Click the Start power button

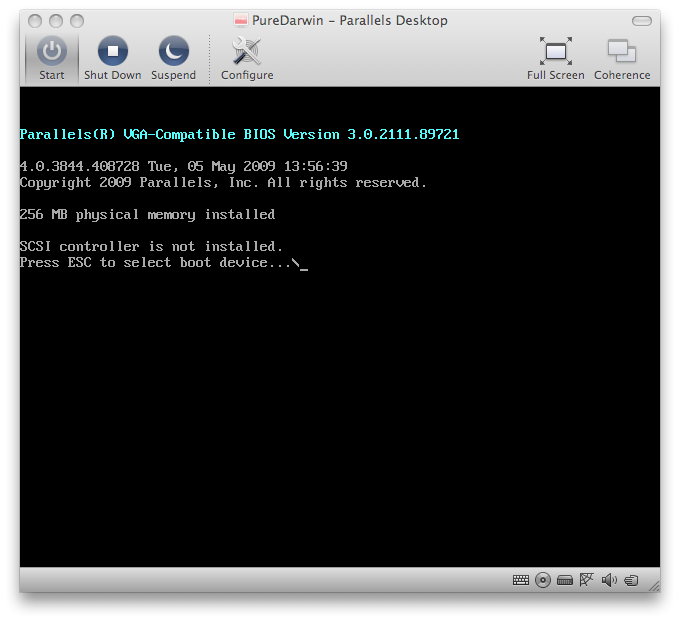[x=52, y=58]
